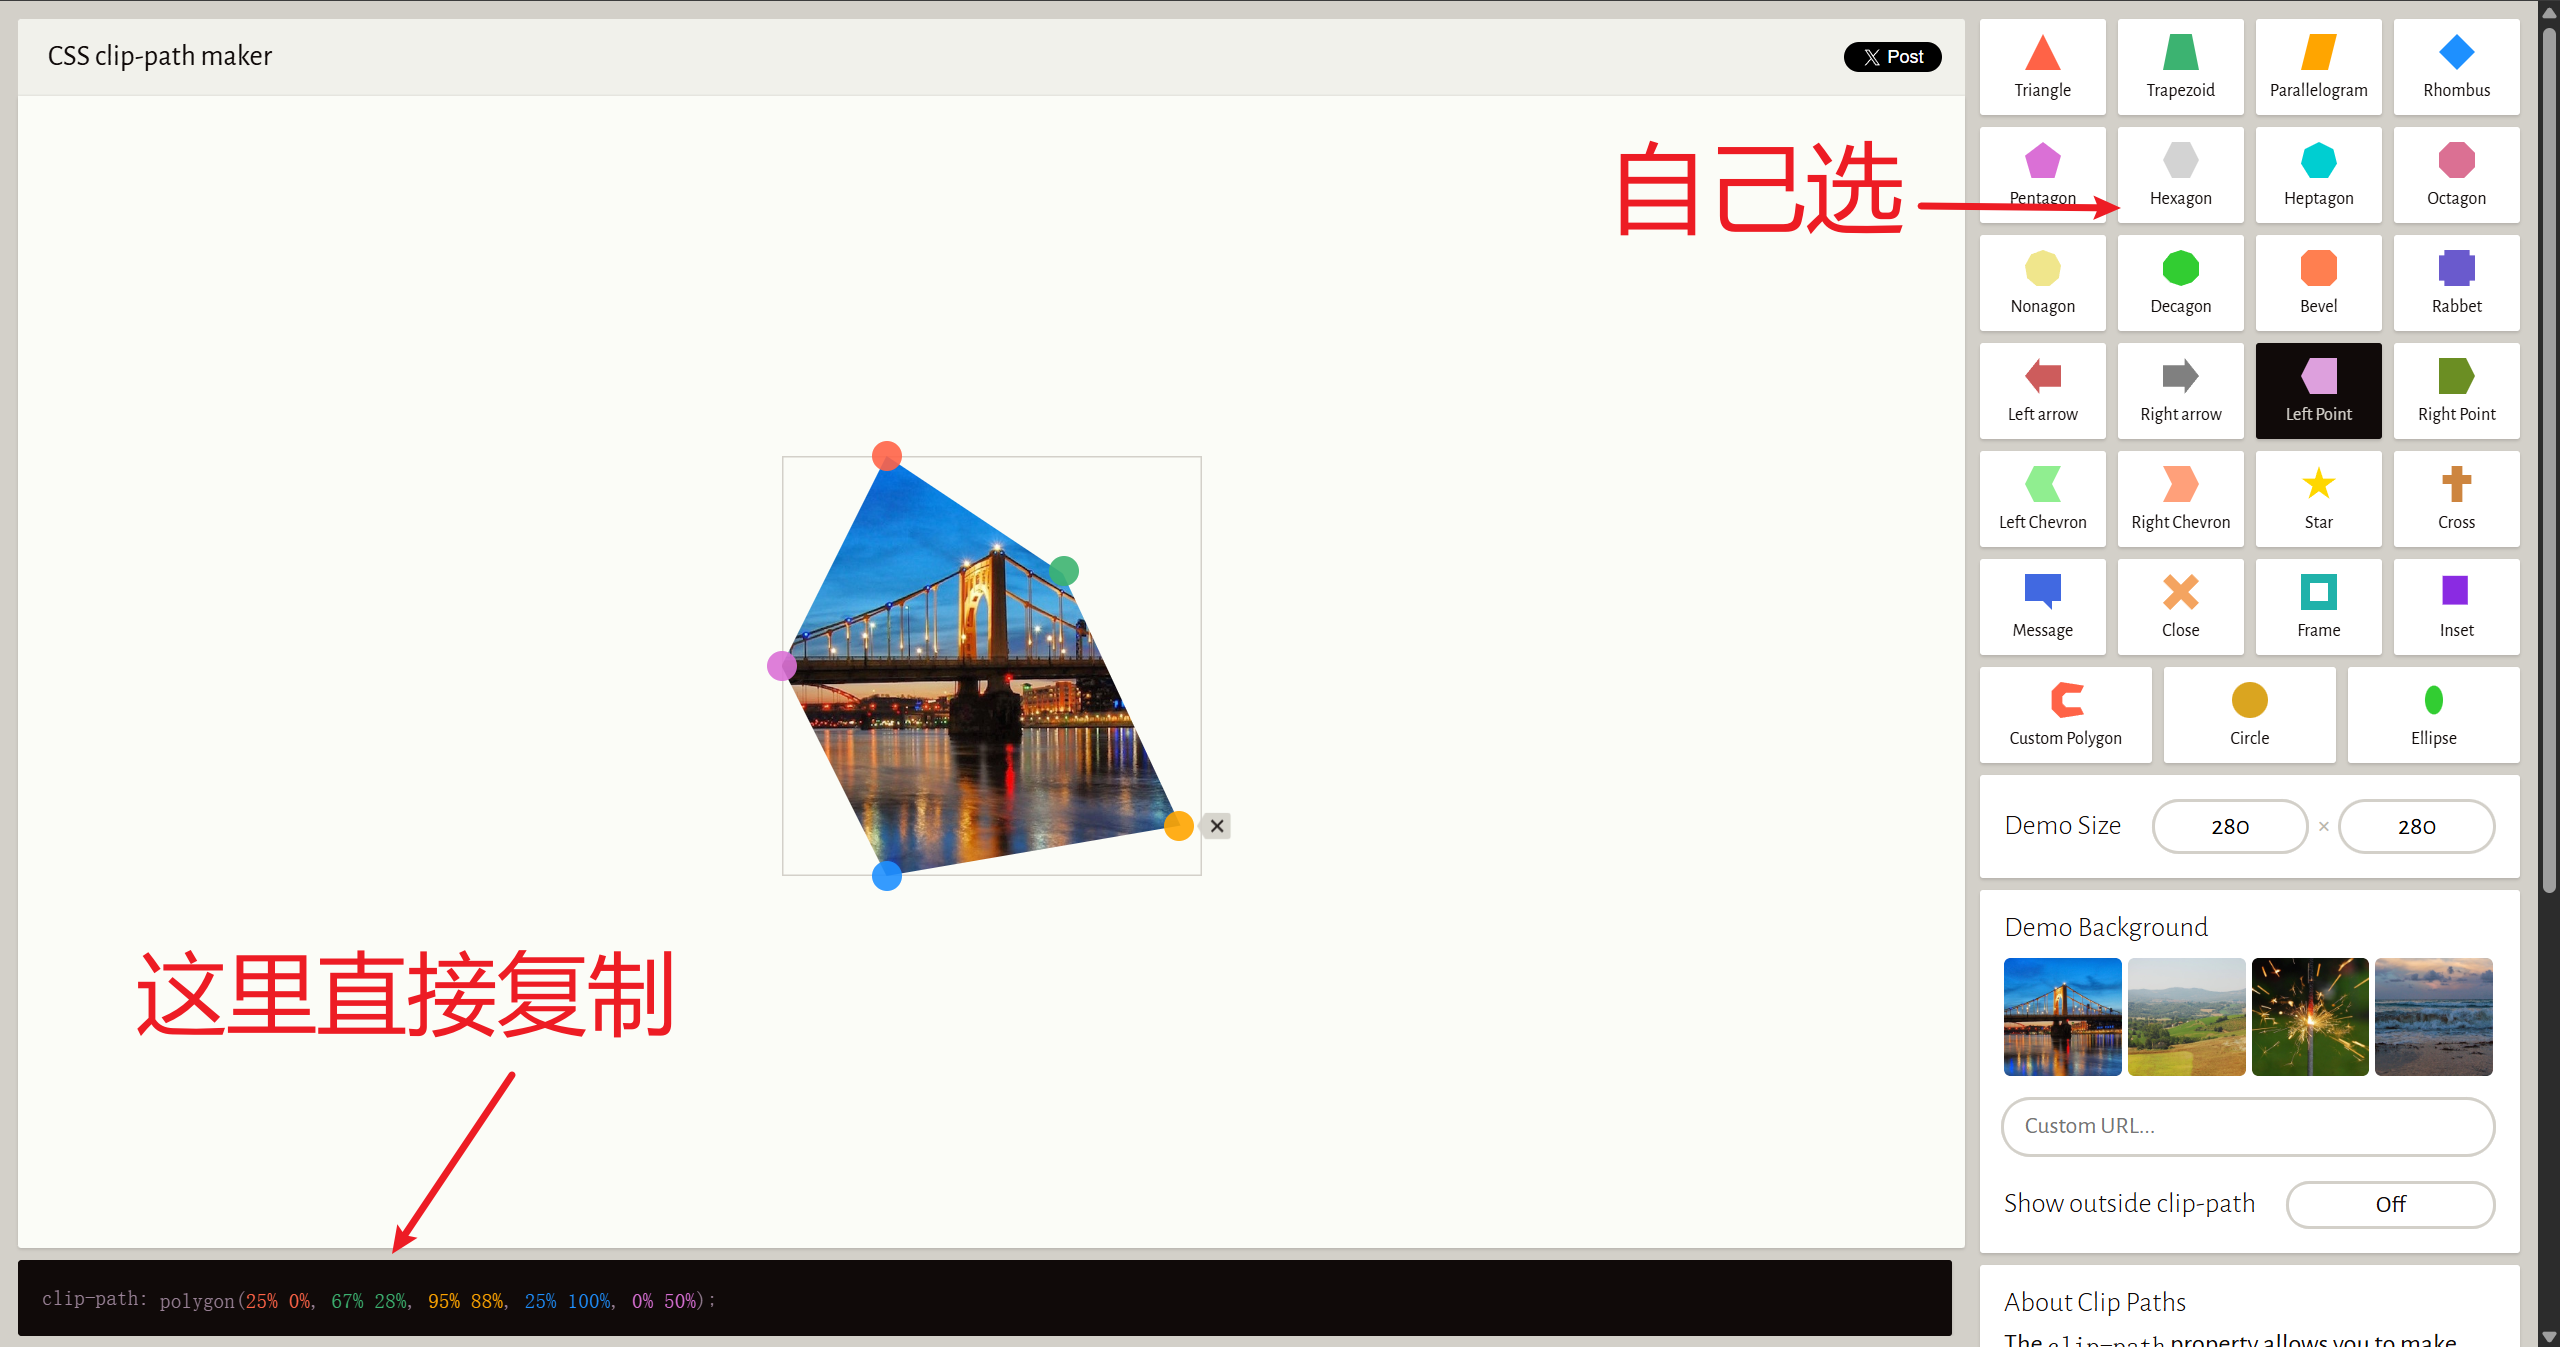Pick the Star shape preset
Screen dimensions: 2560x1347
(x=2318, y=499)
